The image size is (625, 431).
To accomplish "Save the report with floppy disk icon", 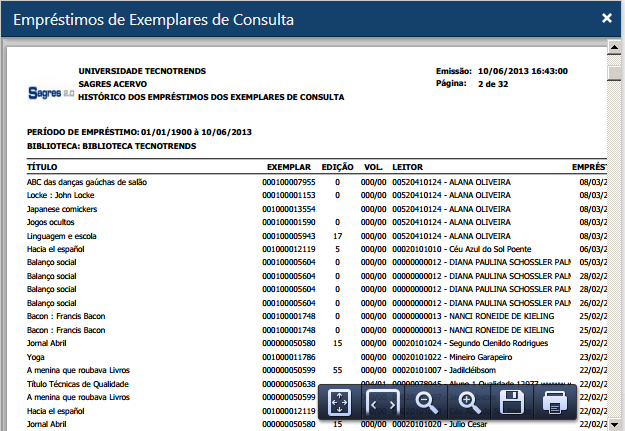I will coord(512,403).
